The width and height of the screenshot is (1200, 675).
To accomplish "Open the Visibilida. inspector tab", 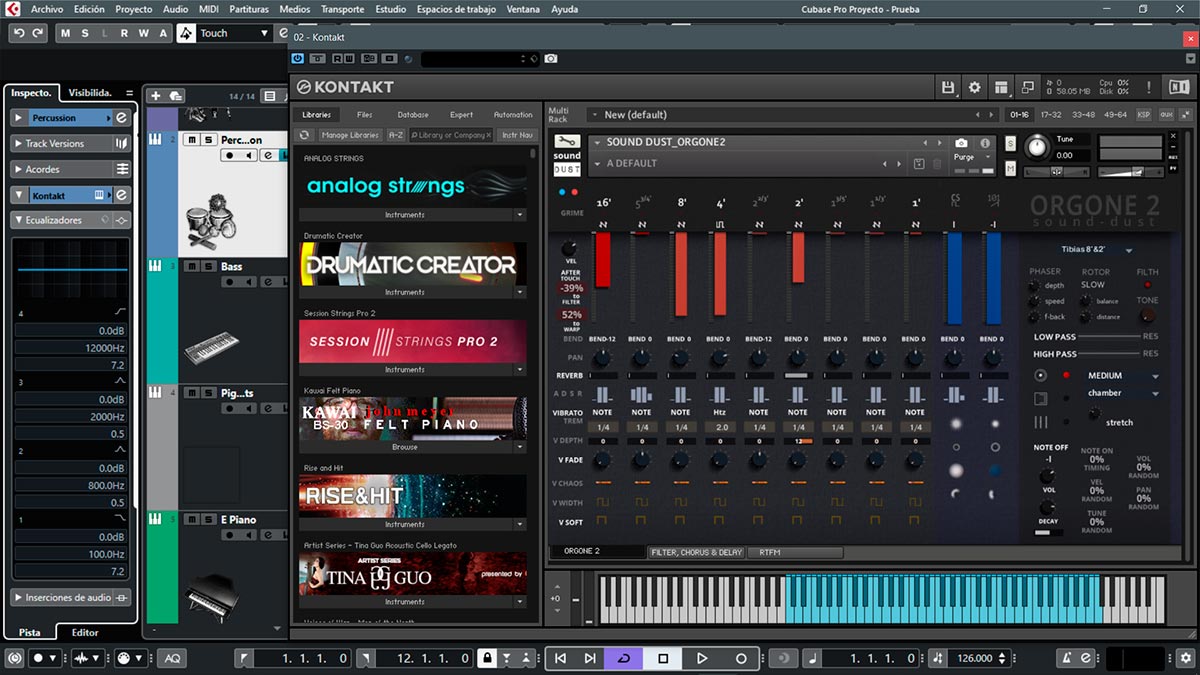I will click(89, 93).
